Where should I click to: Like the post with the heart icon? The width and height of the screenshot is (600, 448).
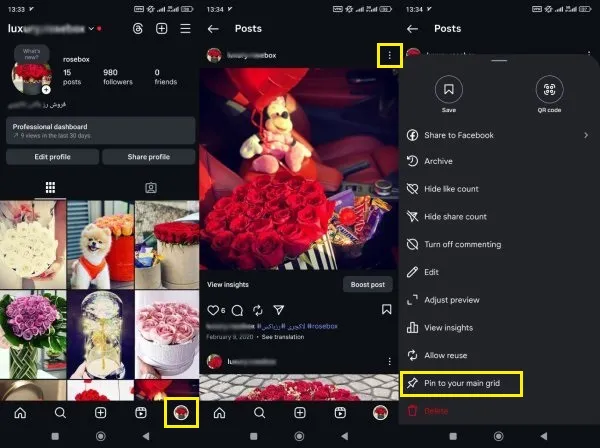(x=213, y=310)
